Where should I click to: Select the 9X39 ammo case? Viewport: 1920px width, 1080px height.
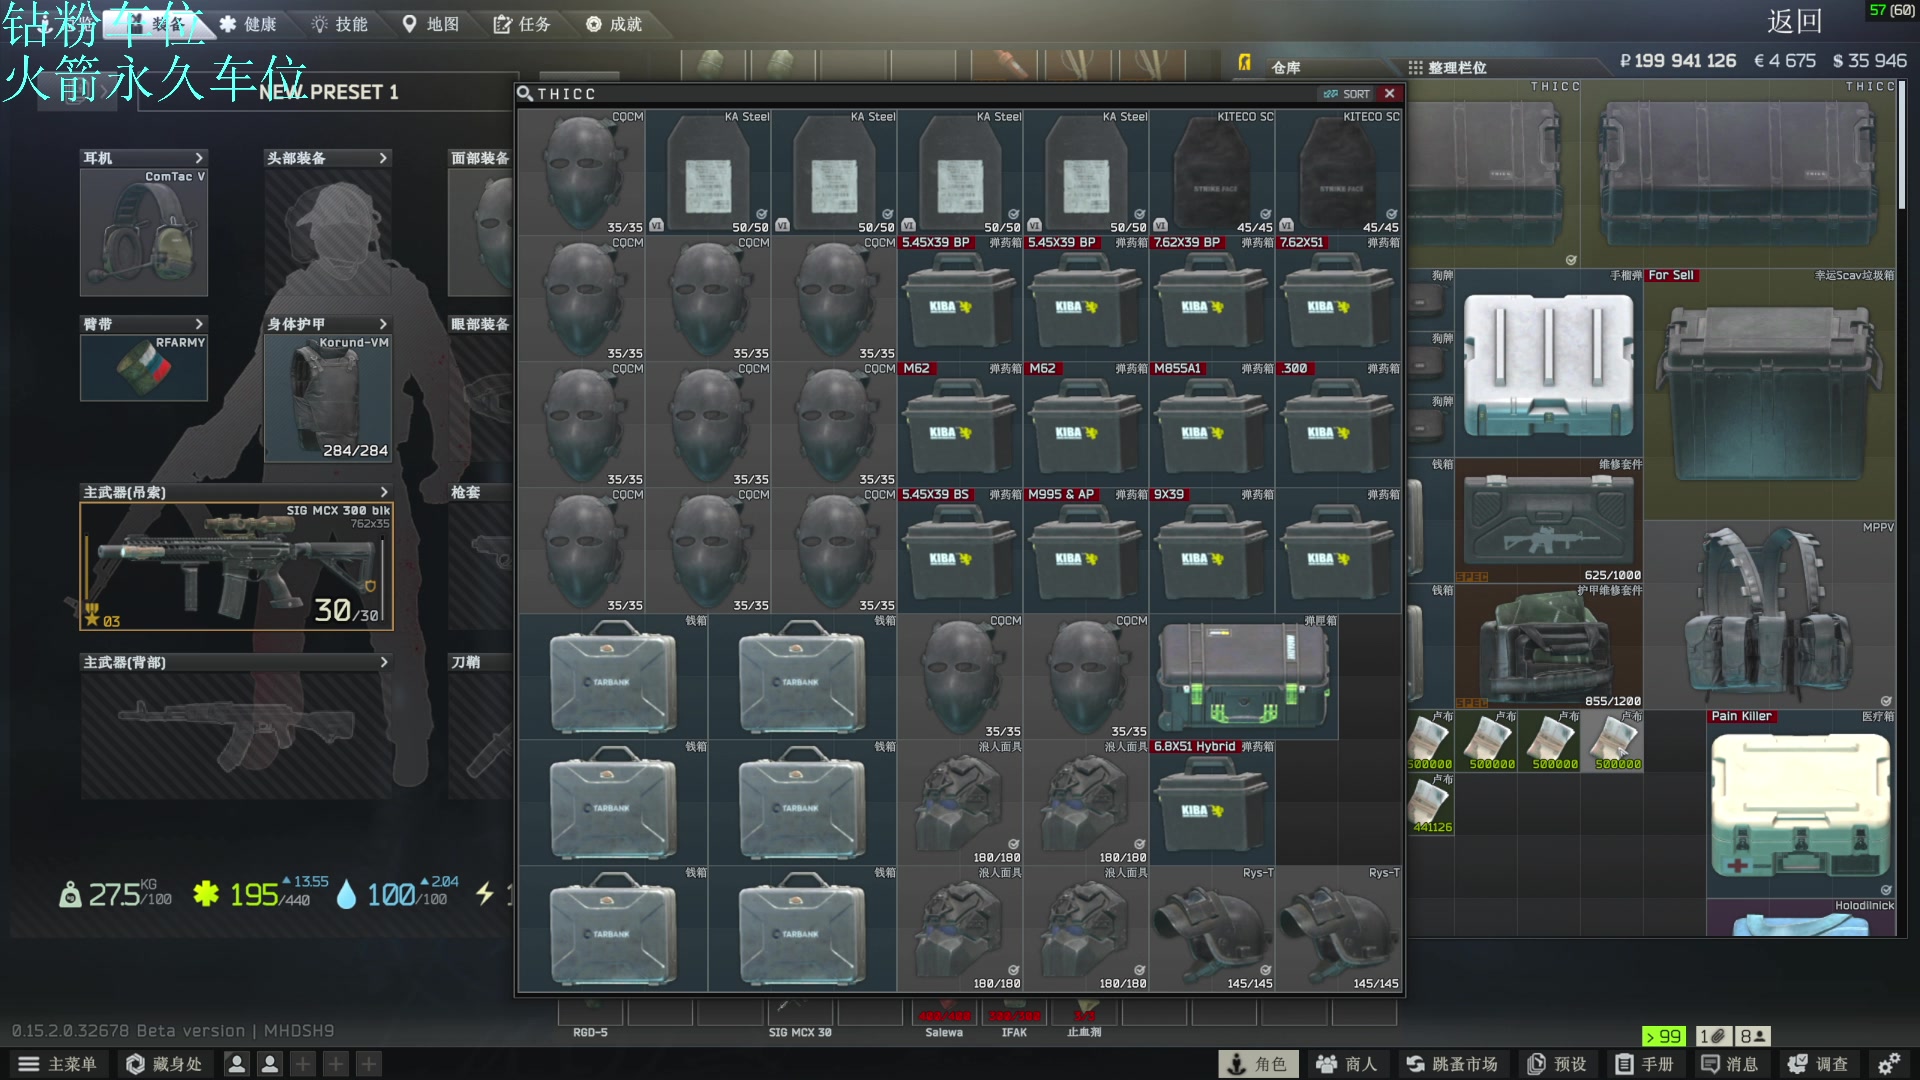[1212, 551]
